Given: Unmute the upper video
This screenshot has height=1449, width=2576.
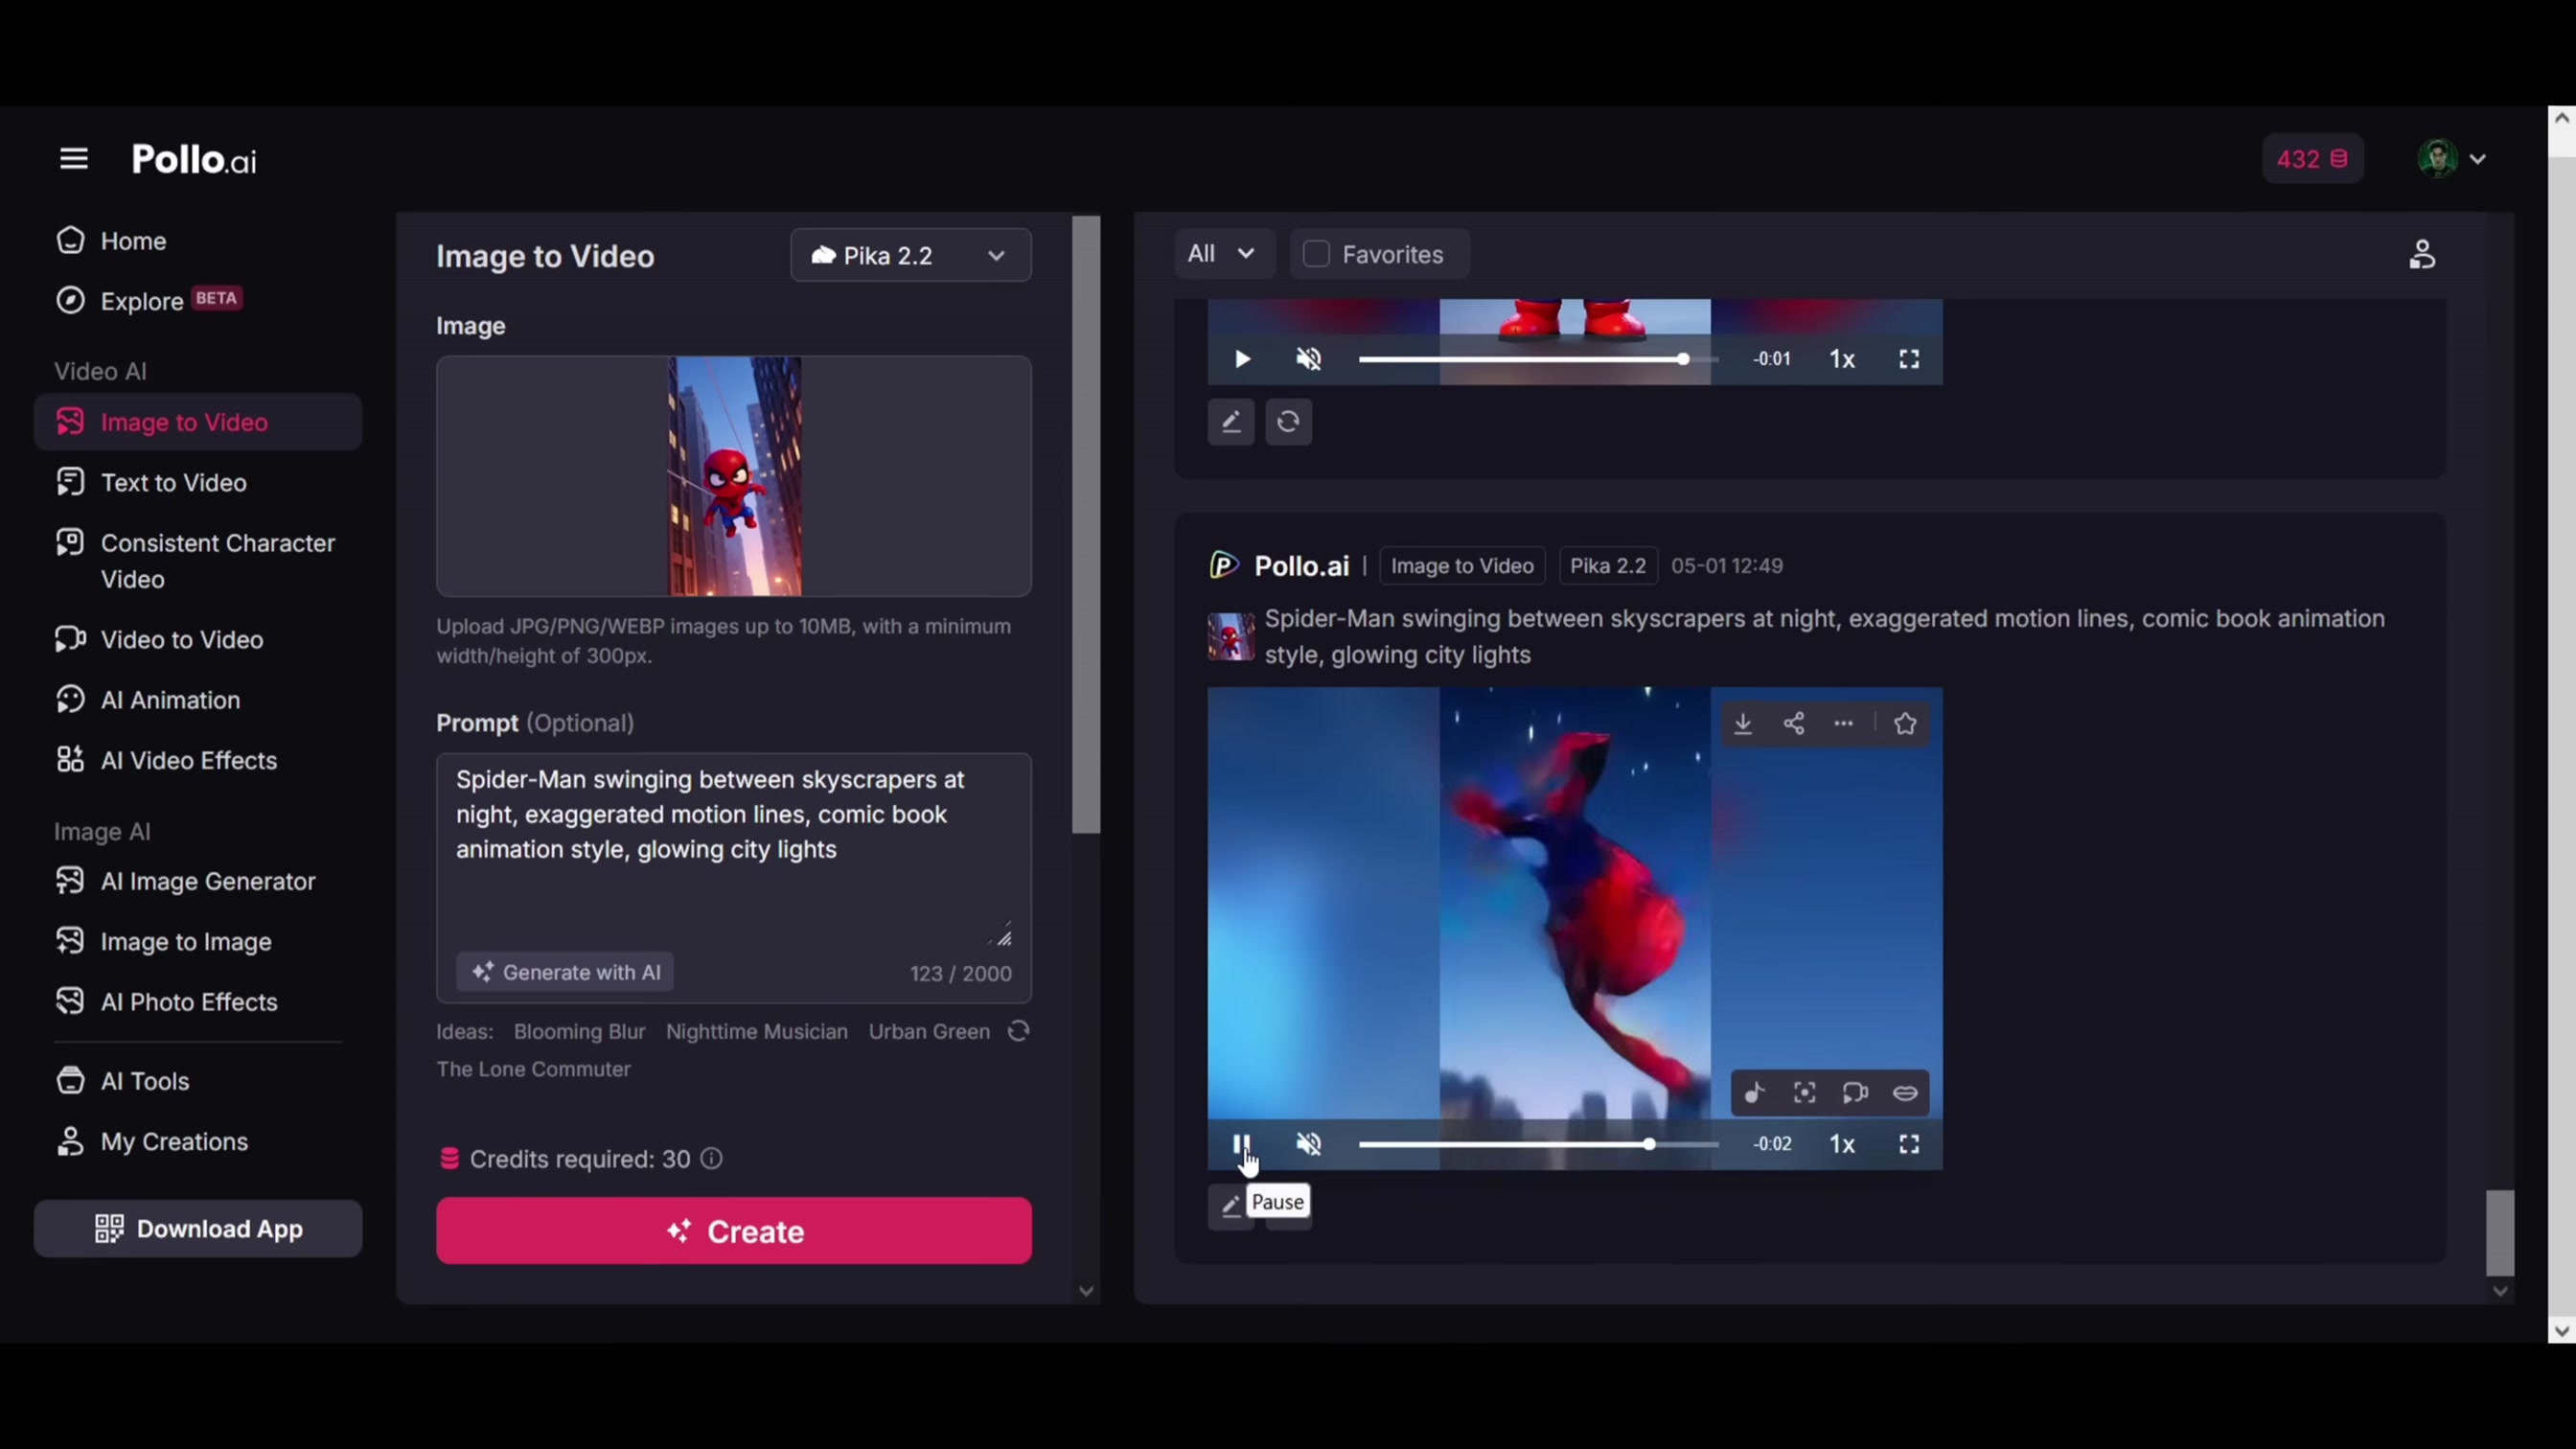Looking at the screenshot, I should pos(1309,359).
